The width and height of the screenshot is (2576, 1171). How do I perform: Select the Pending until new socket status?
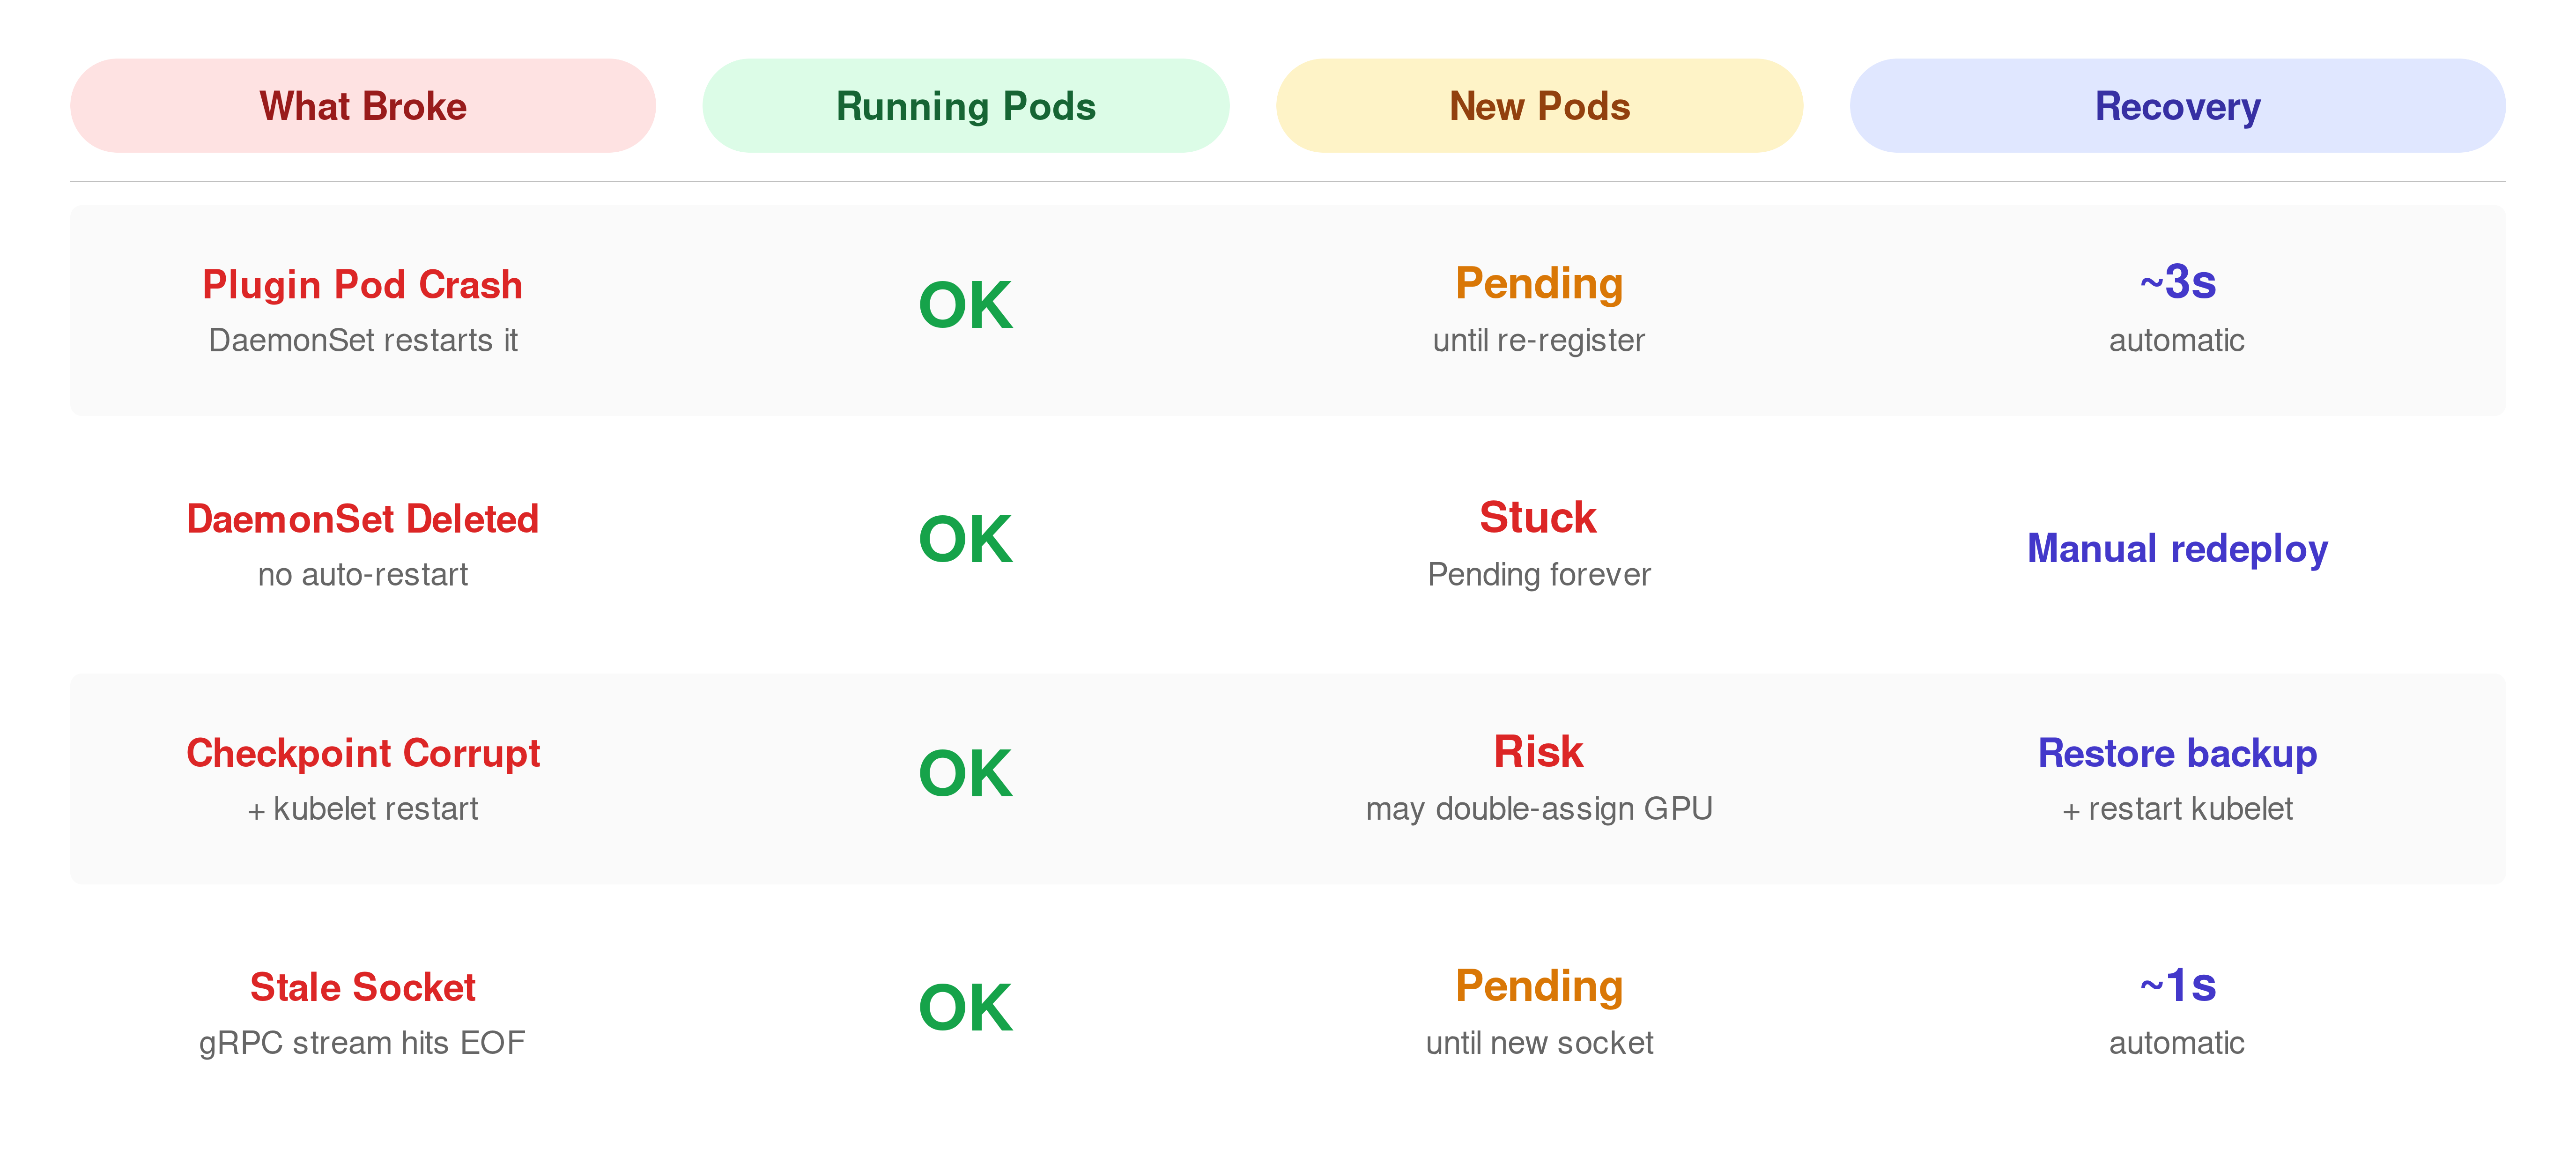1539,987
